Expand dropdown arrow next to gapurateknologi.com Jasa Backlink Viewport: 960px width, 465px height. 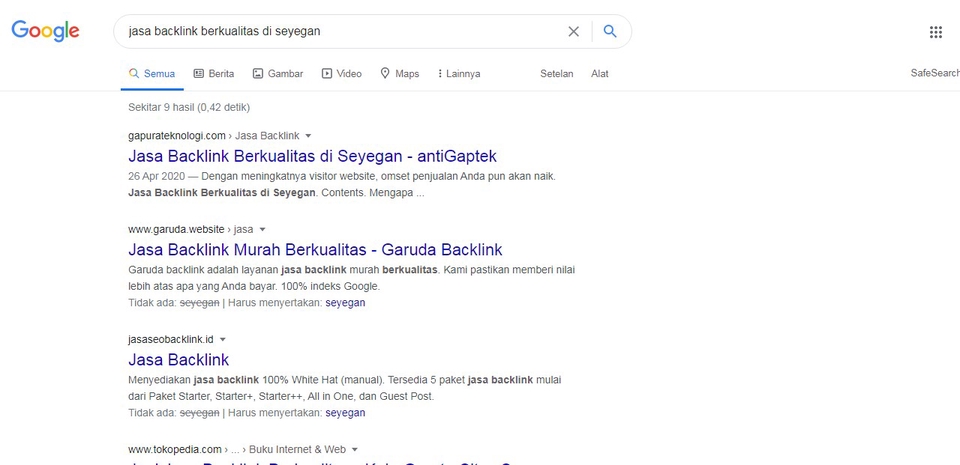click(x=308, y=136)
